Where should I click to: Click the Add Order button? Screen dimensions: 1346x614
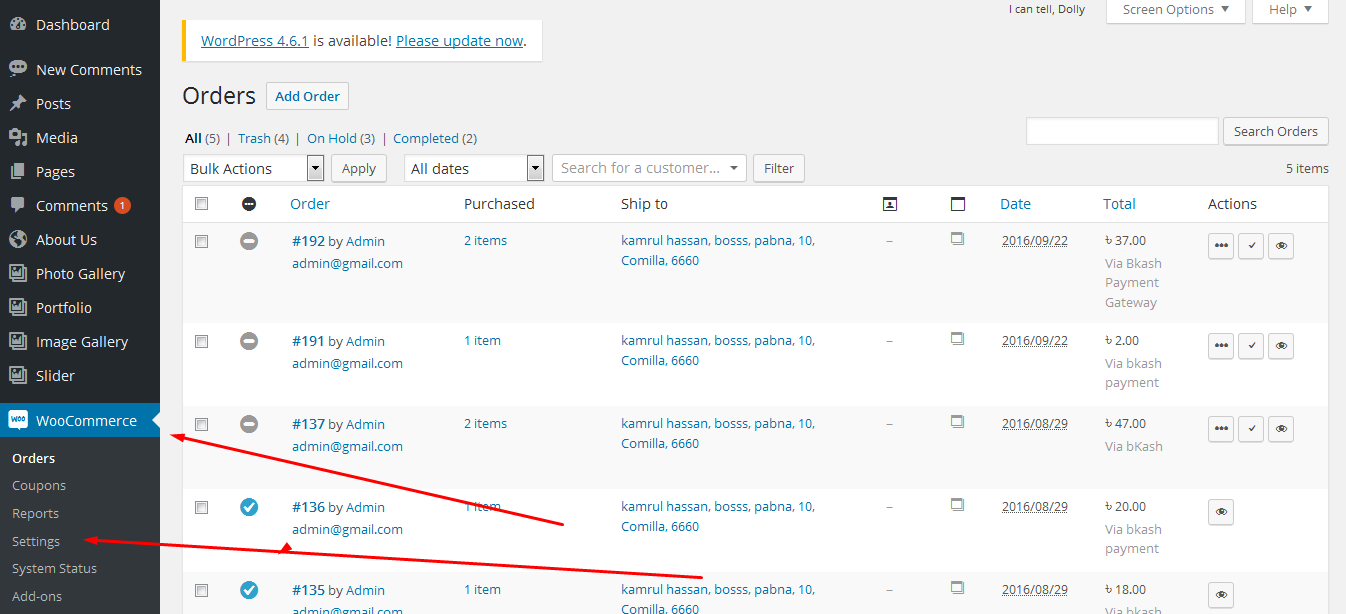coord(307,96)
